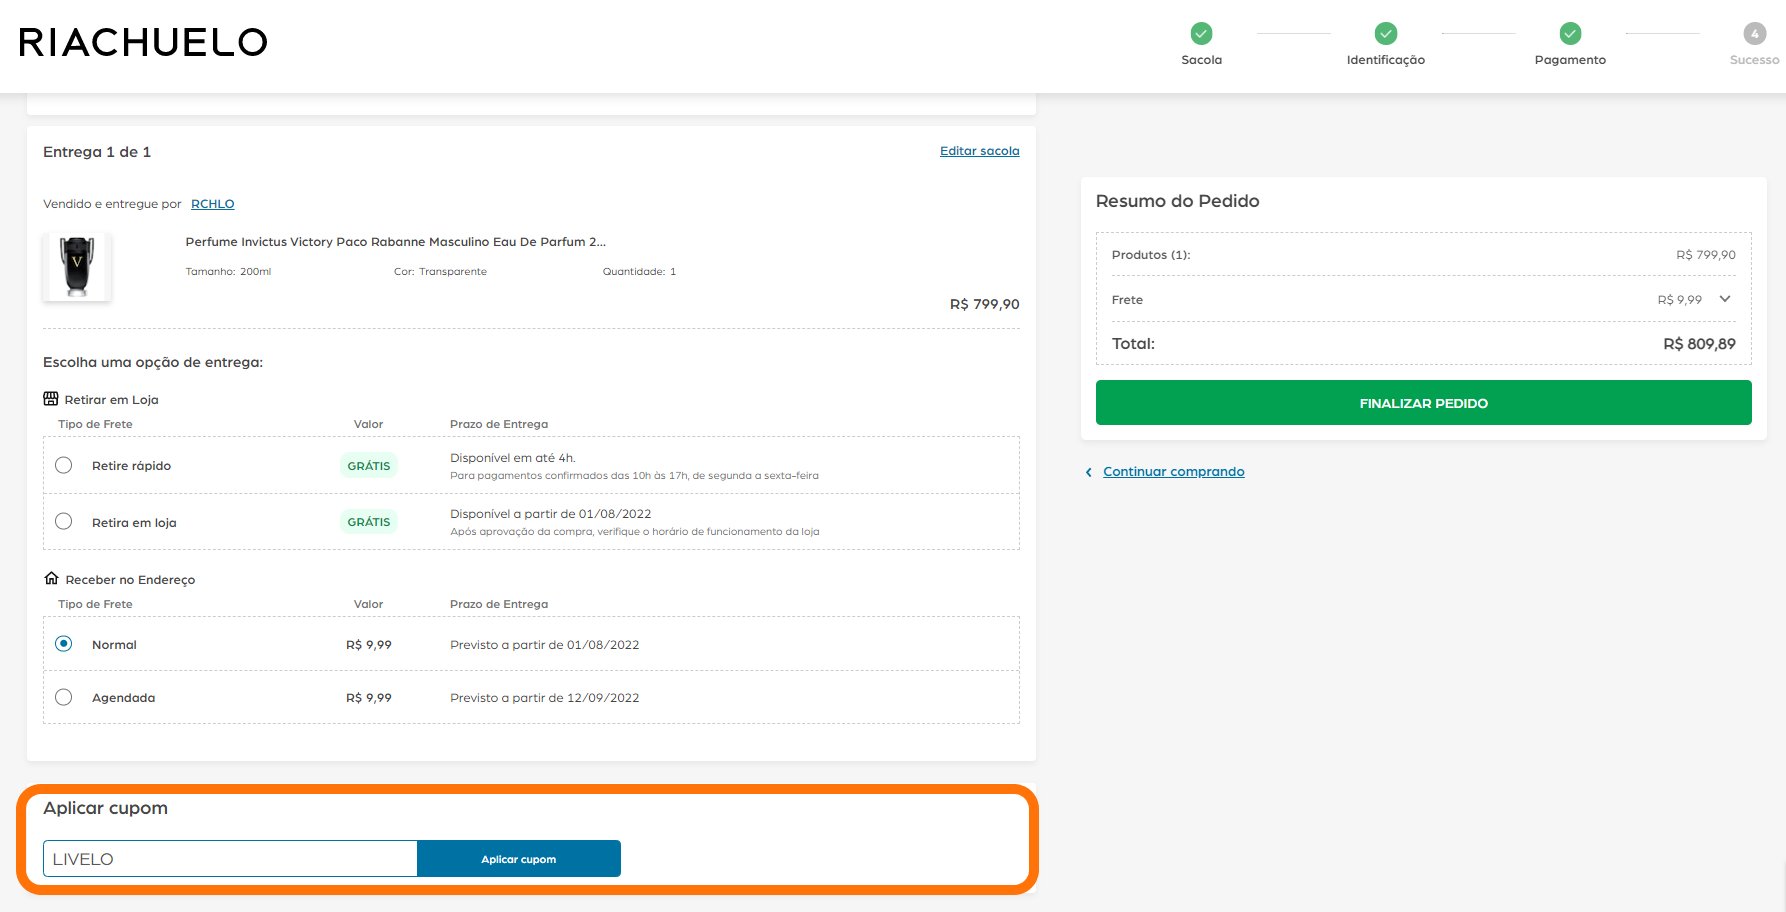Image resolution: width=1786 pixels, height=912 pixels.
Task: Select the Retire rápido radio button
Action: pyautogui.click(x=64, y=465)
